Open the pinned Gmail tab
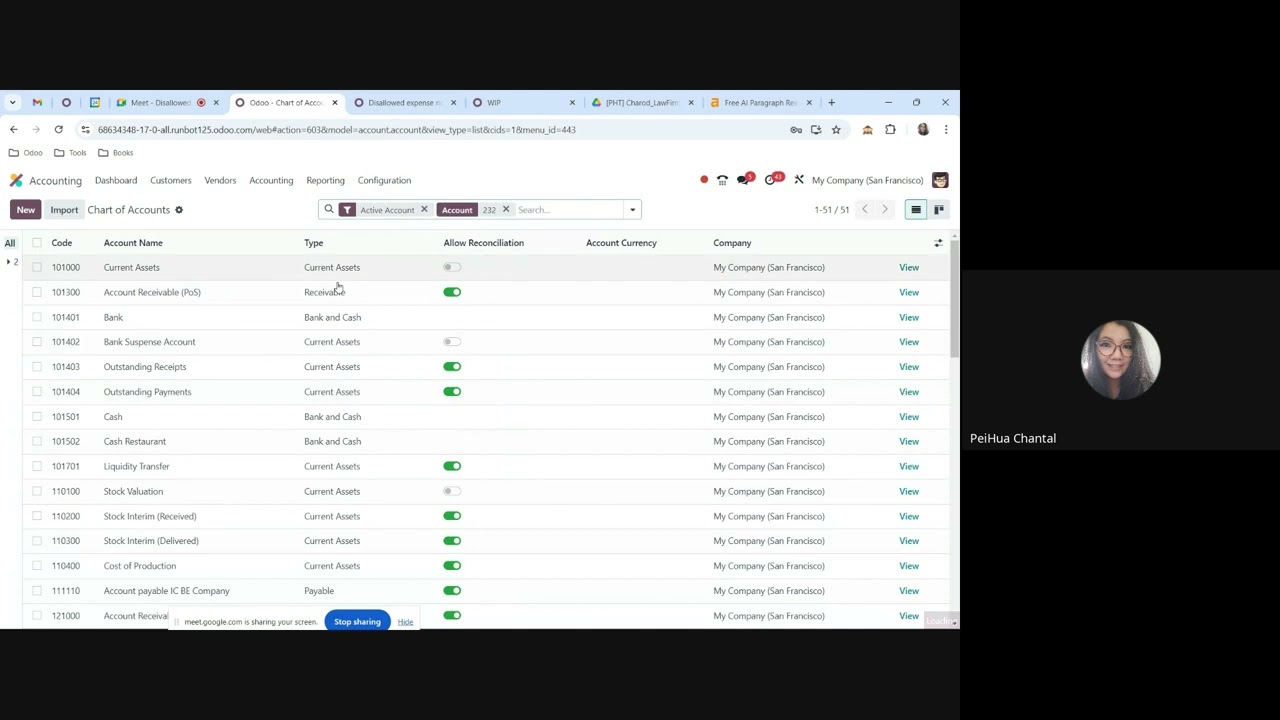Screen dimensions: 1280x720 [x=37, y=102]
